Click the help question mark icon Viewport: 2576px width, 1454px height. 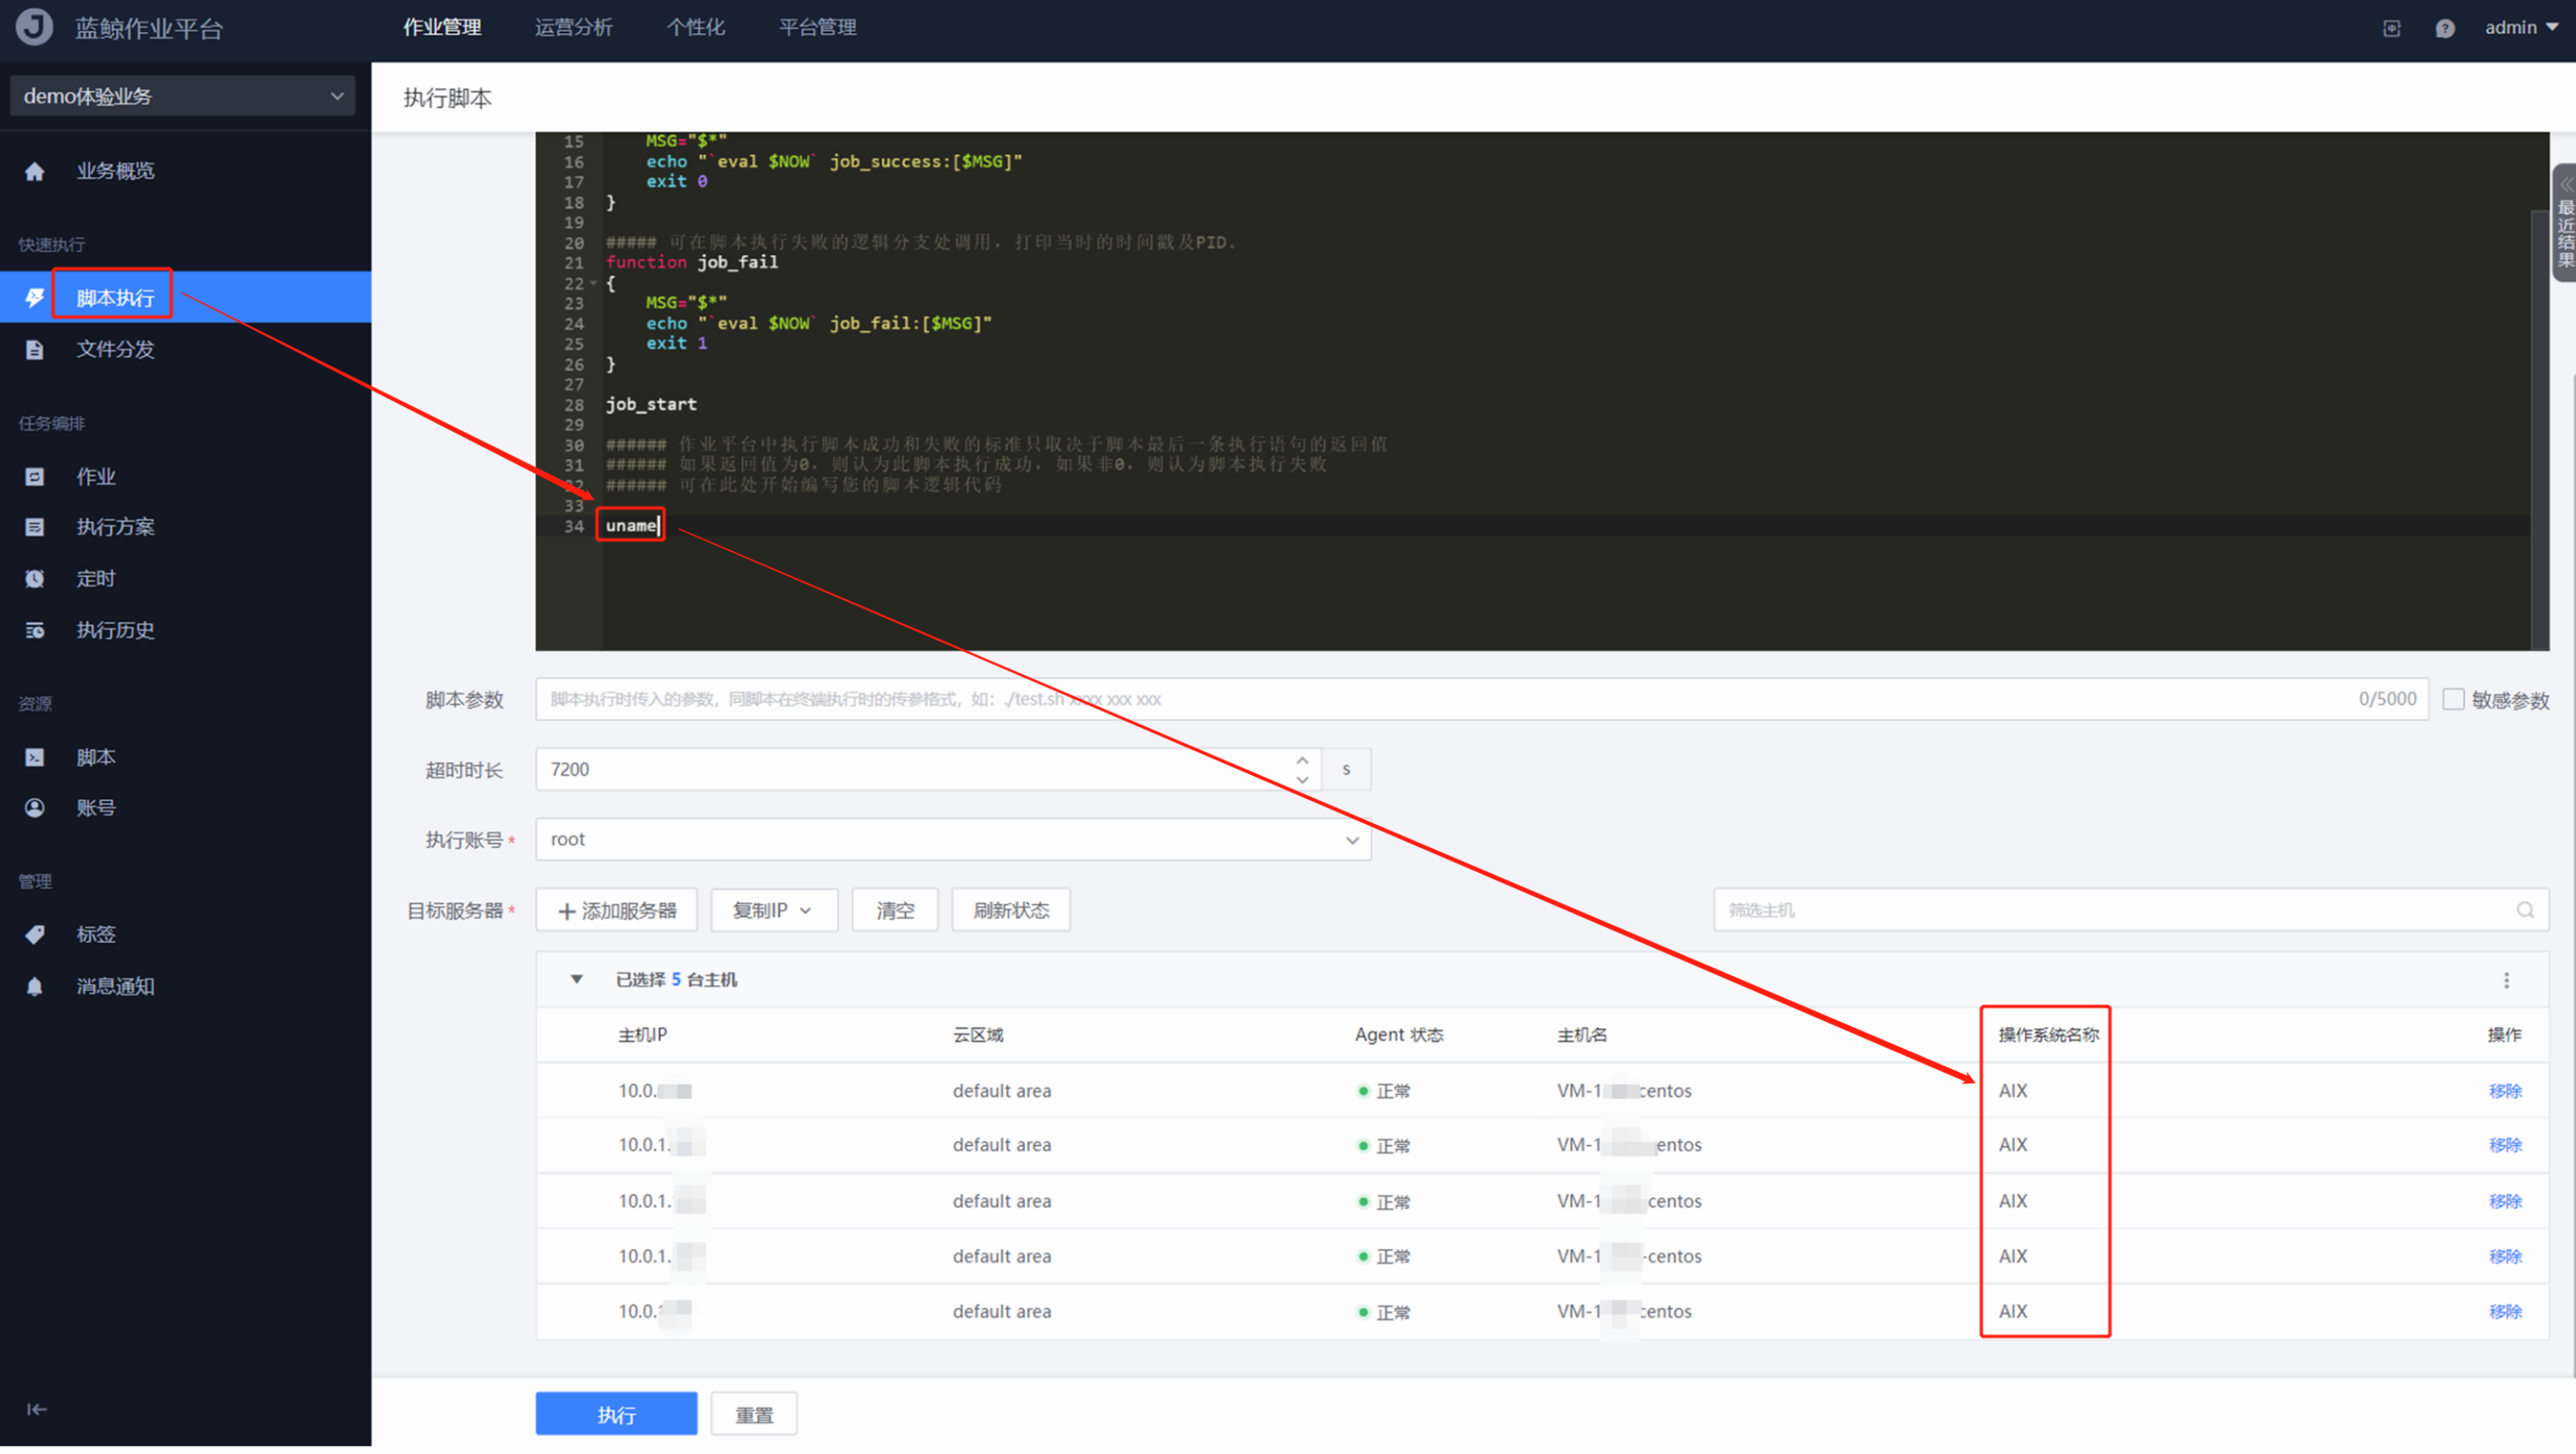(x=2444, y=28)
